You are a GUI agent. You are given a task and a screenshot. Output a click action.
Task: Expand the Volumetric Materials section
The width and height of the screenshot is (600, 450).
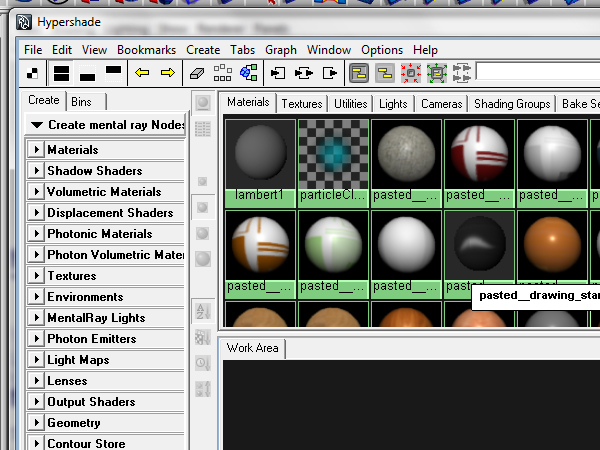pos(37,191)
